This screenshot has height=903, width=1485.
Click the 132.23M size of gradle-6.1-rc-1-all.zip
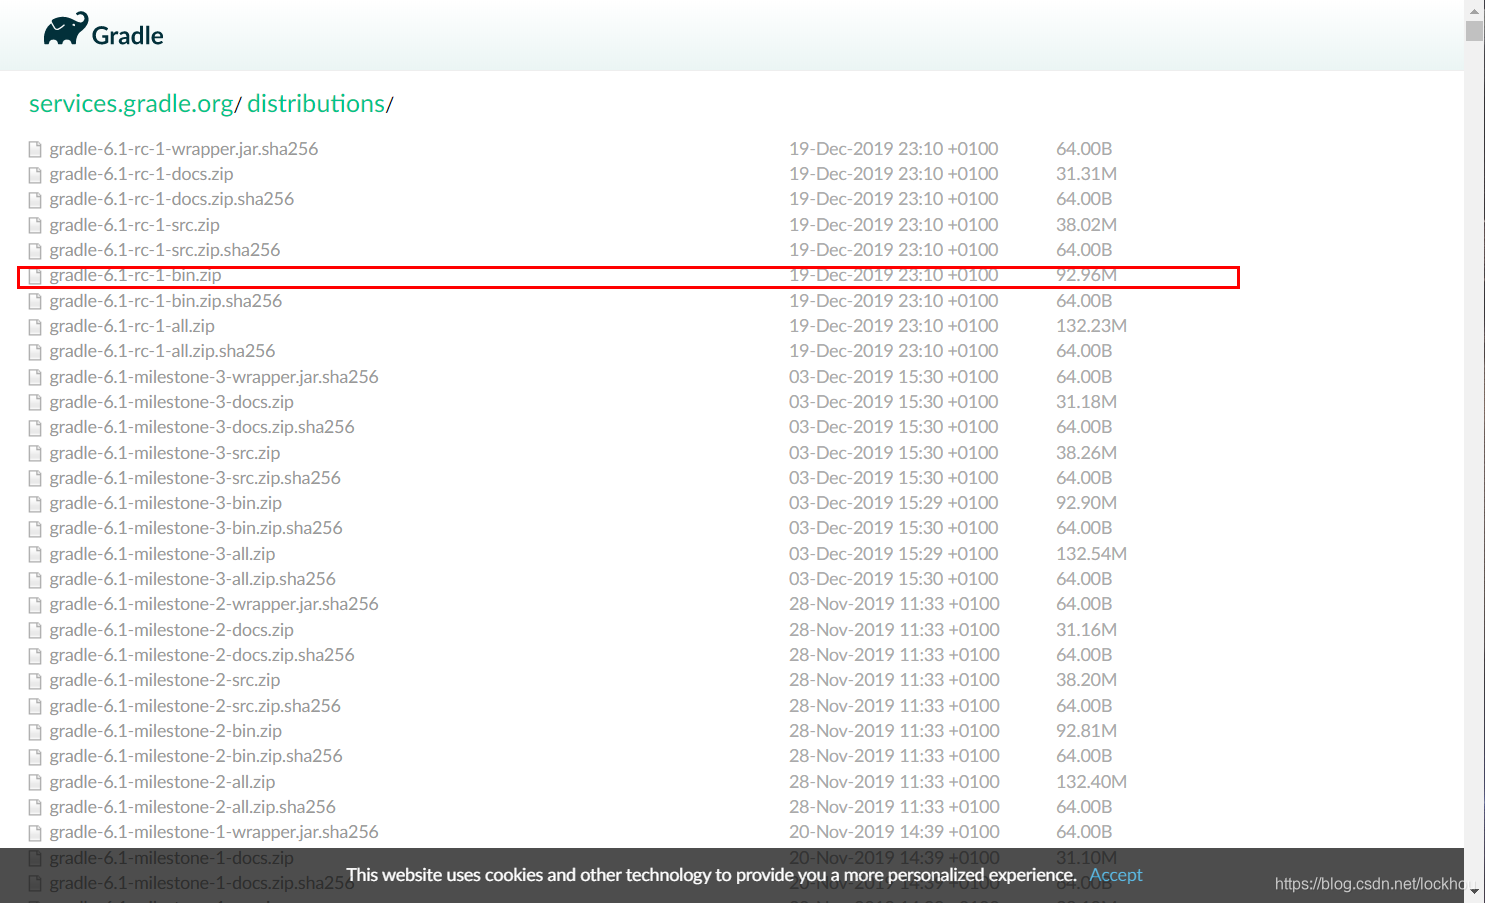coord(1091,326)
